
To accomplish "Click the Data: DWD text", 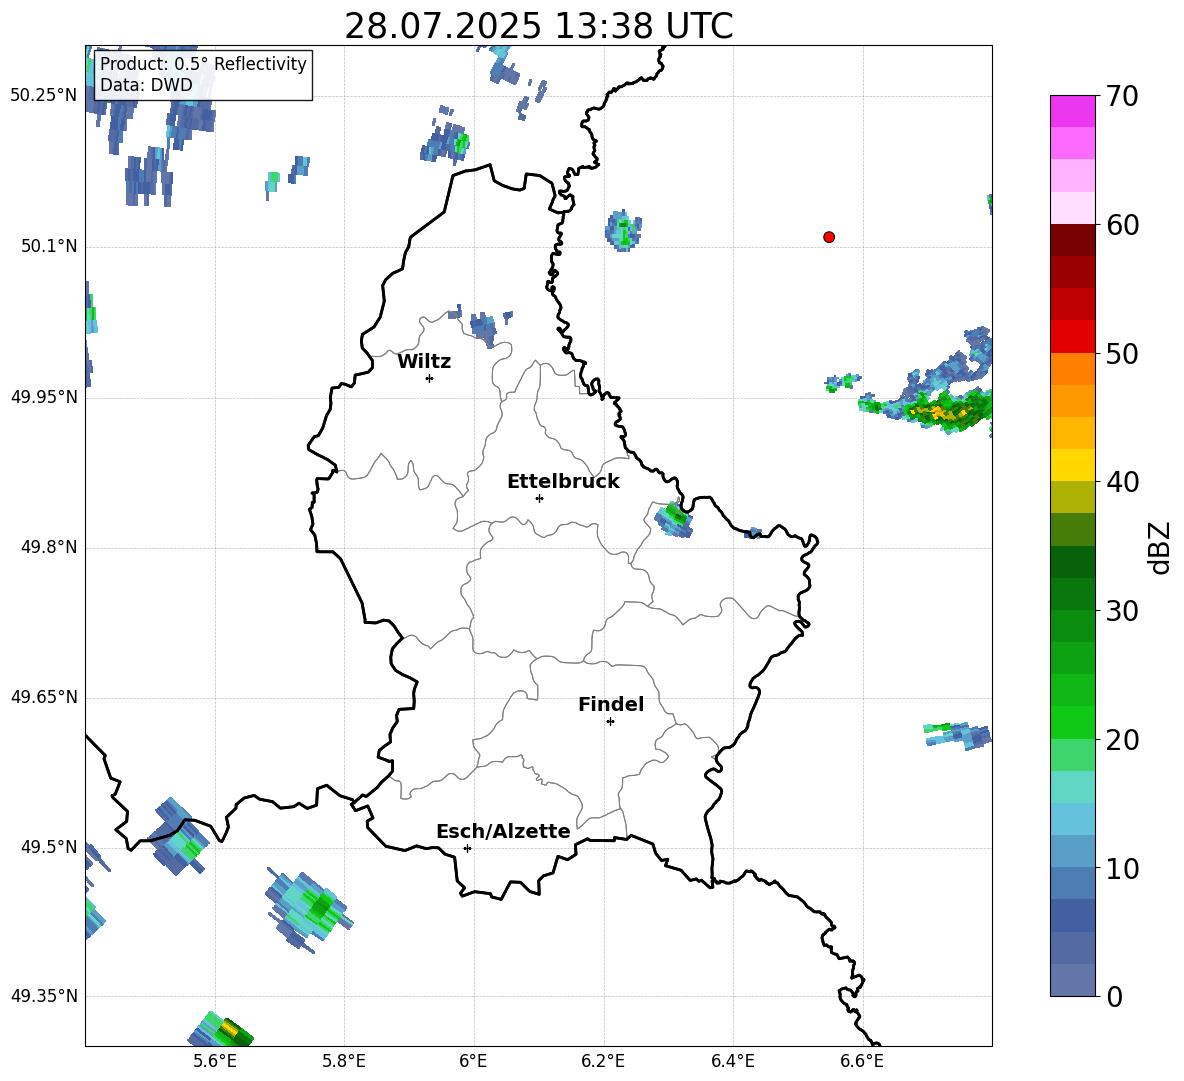I will [146, 85].
